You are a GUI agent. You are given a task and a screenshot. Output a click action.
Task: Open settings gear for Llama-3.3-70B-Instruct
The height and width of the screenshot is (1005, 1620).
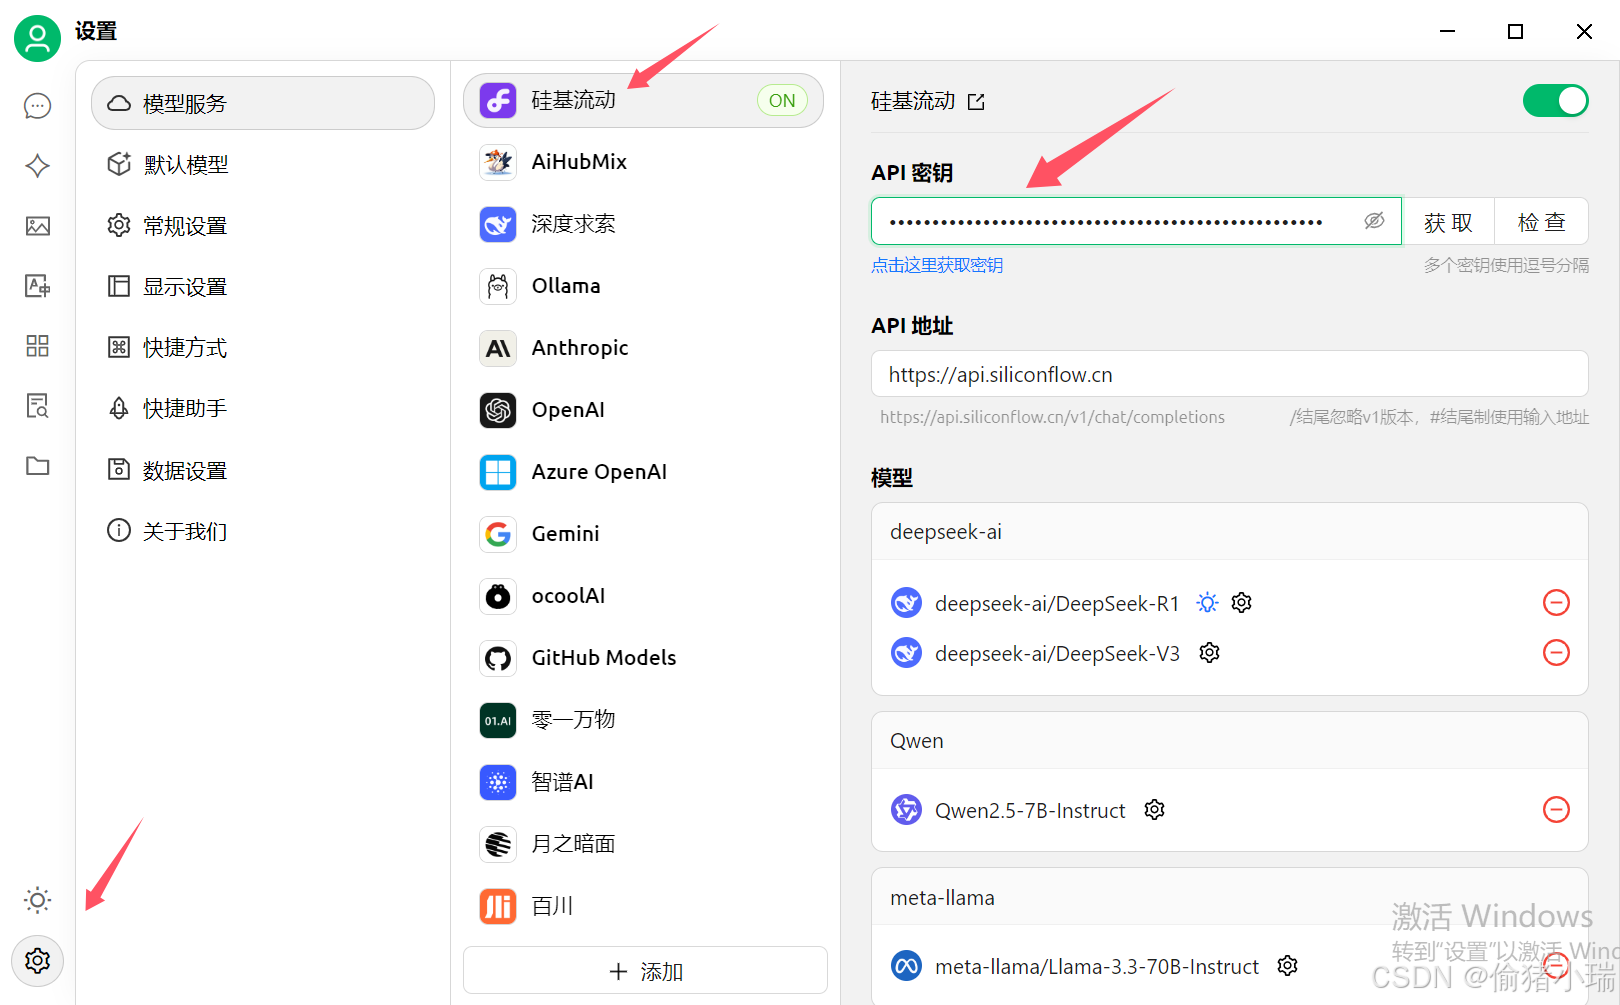[x=1287, y=966]
